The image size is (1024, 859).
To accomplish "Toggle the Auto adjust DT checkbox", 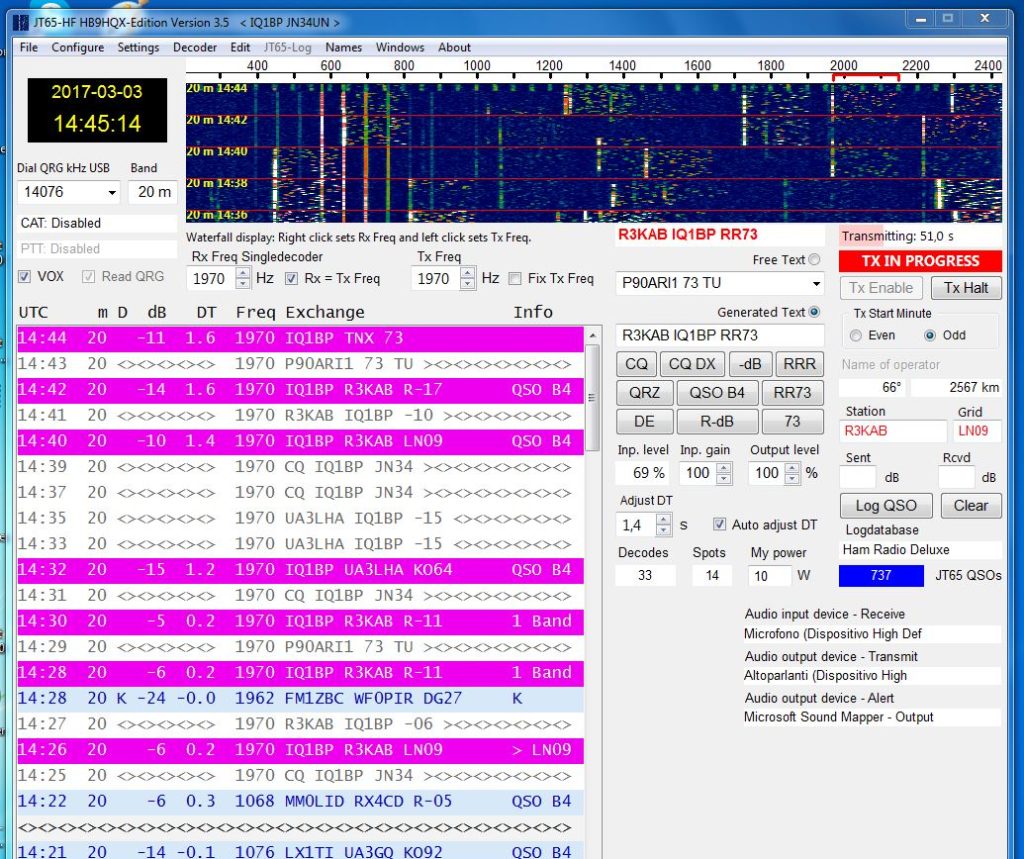I will [x=720, y=525].
